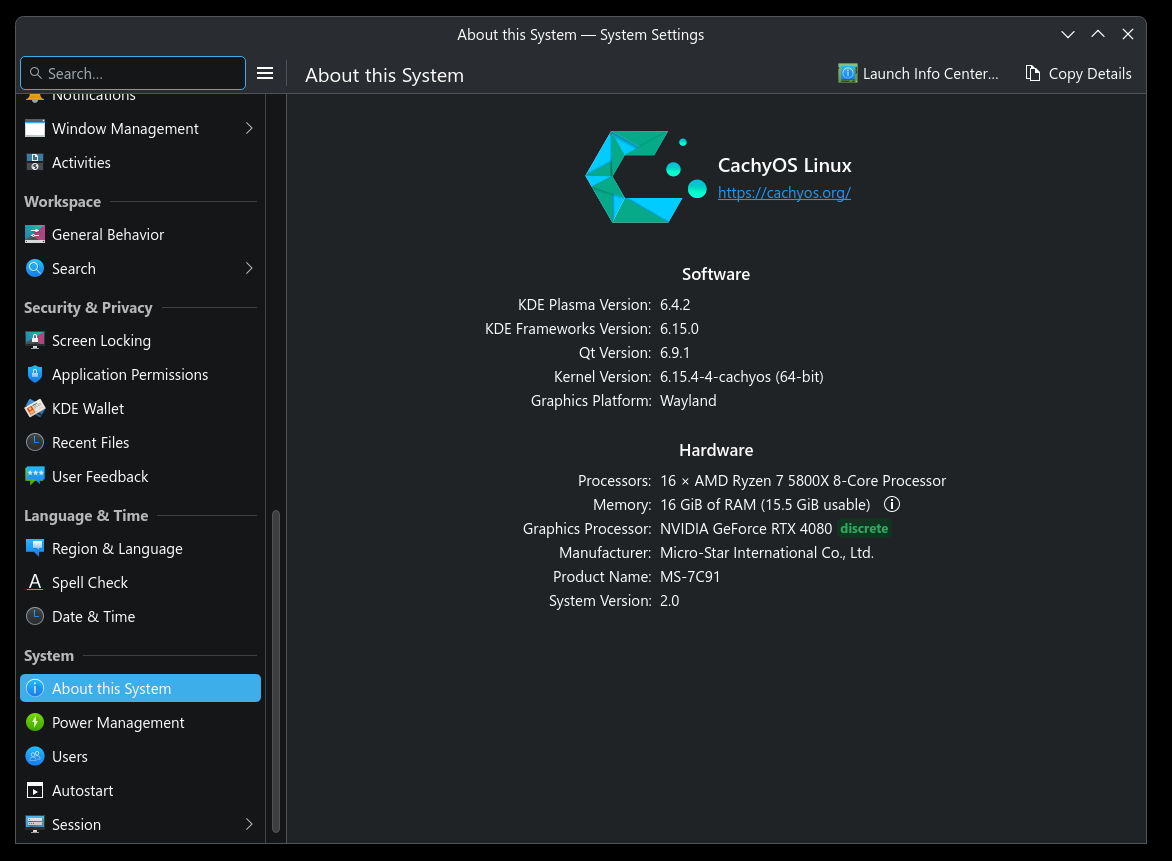
Task: Open the hamburger menu next to search
Action: [265, 73]
